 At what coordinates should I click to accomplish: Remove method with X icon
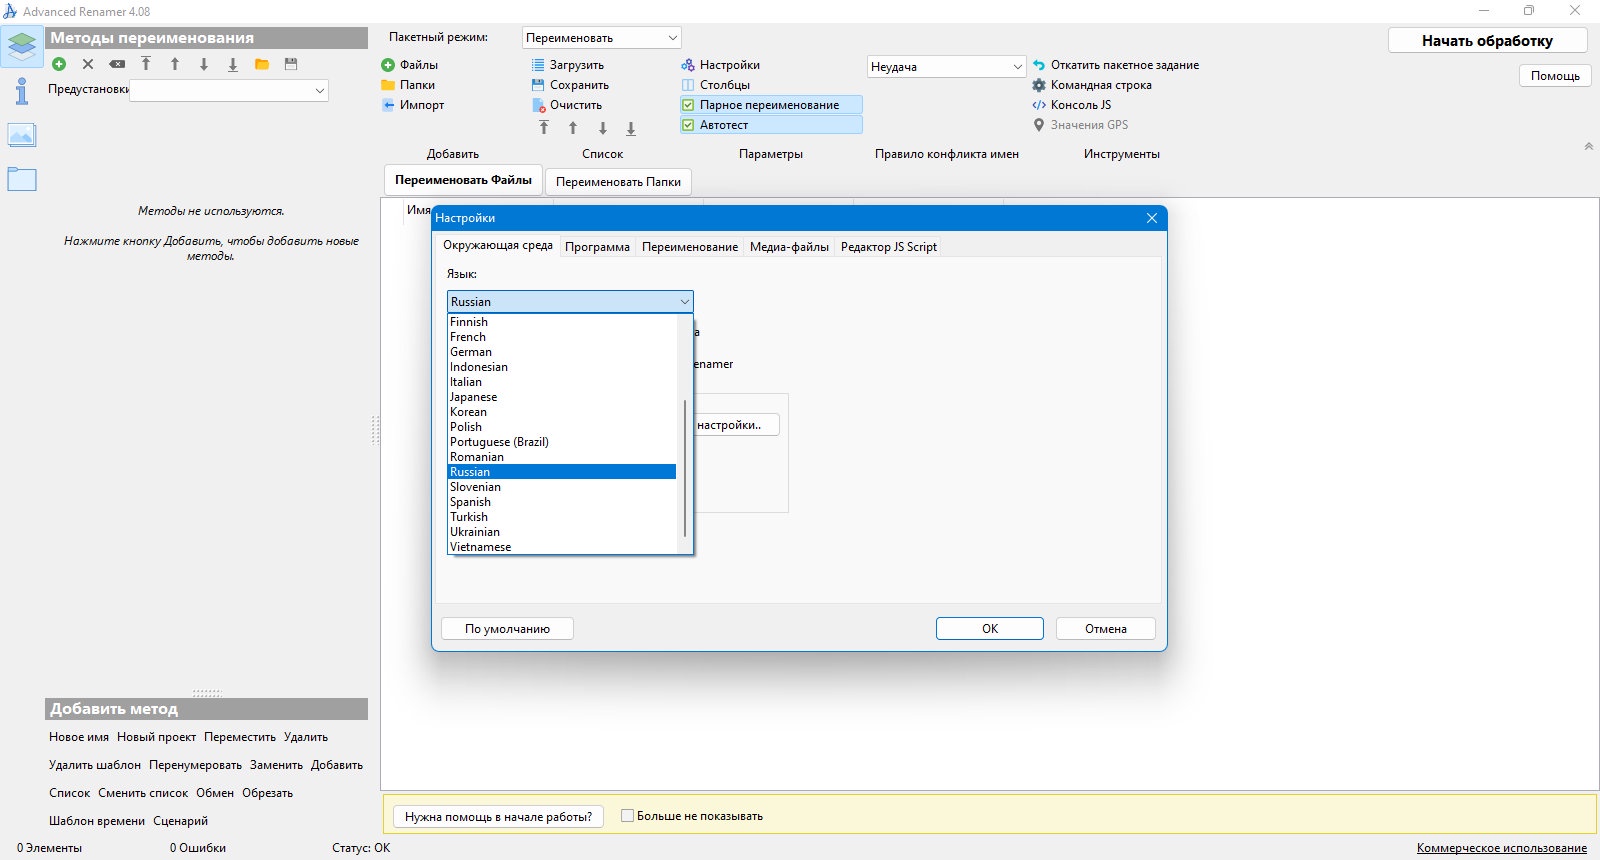(x=88, y=64)
